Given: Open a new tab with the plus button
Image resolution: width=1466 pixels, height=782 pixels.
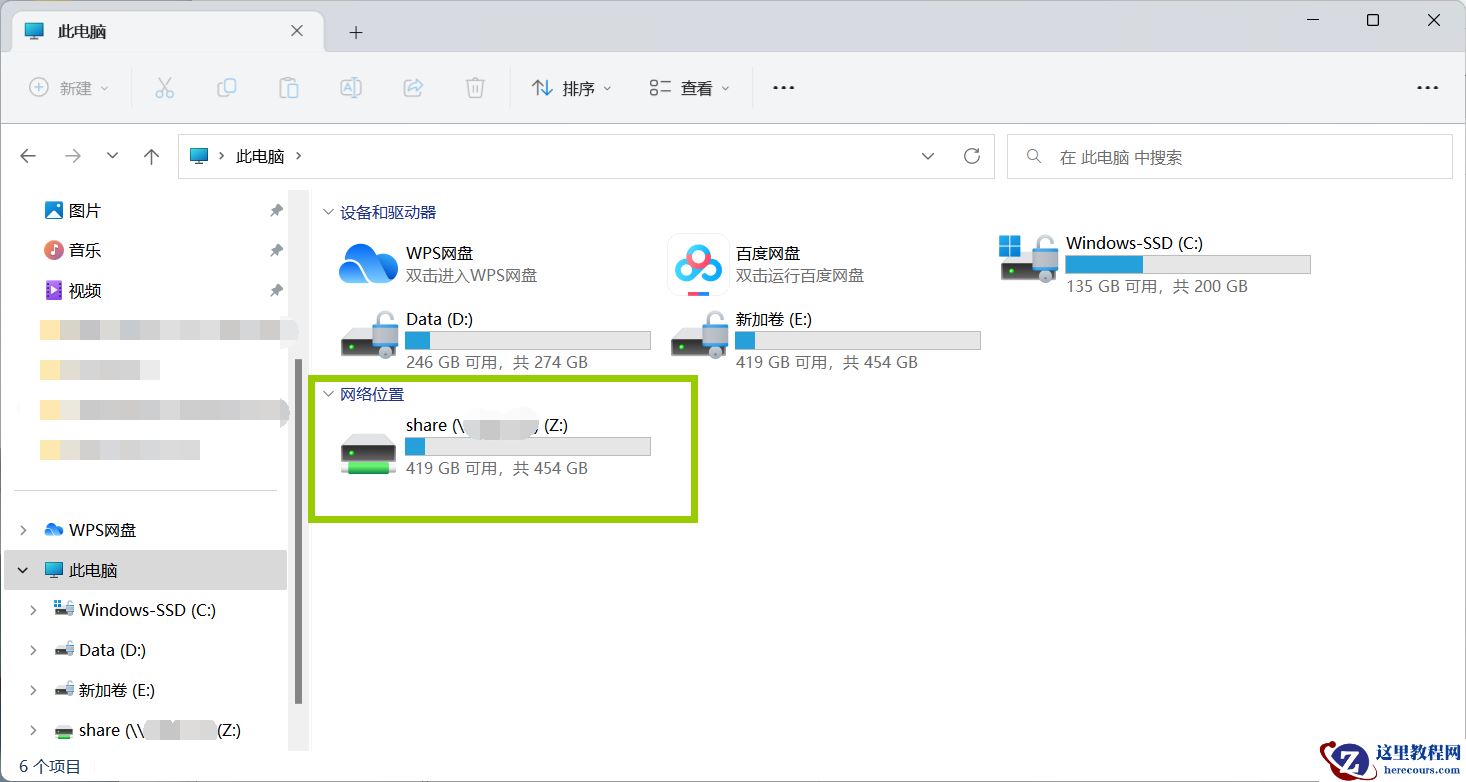Looking at the screenshot, I should (x=355, y=31).
